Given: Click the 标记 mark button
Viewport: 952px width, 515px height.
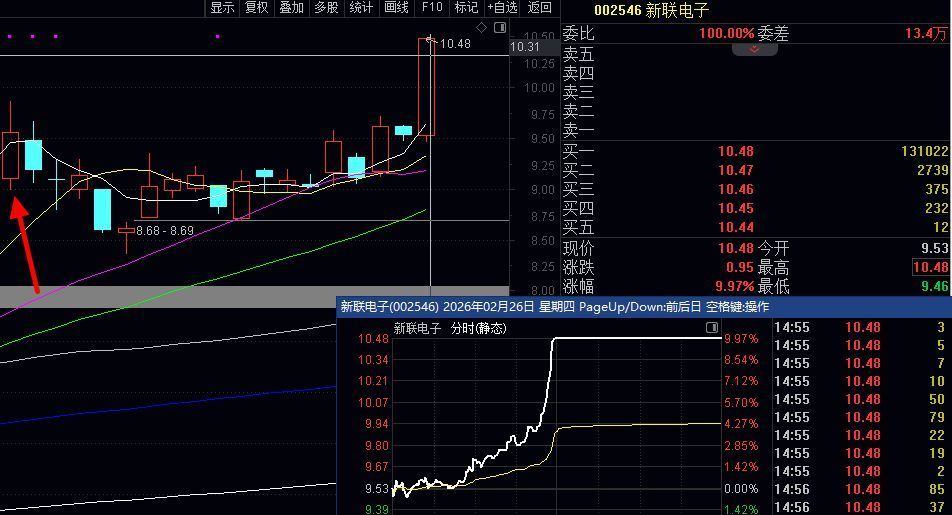Looking at the screenshot, I should tap(466, 7).
